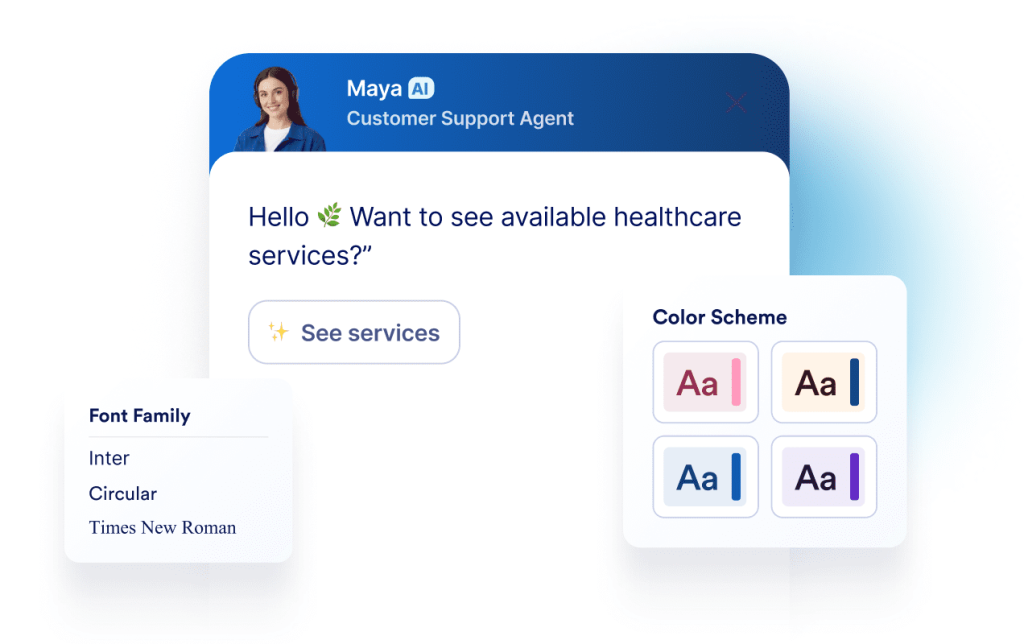Choose Times New Roman from Font Family list

162,527
